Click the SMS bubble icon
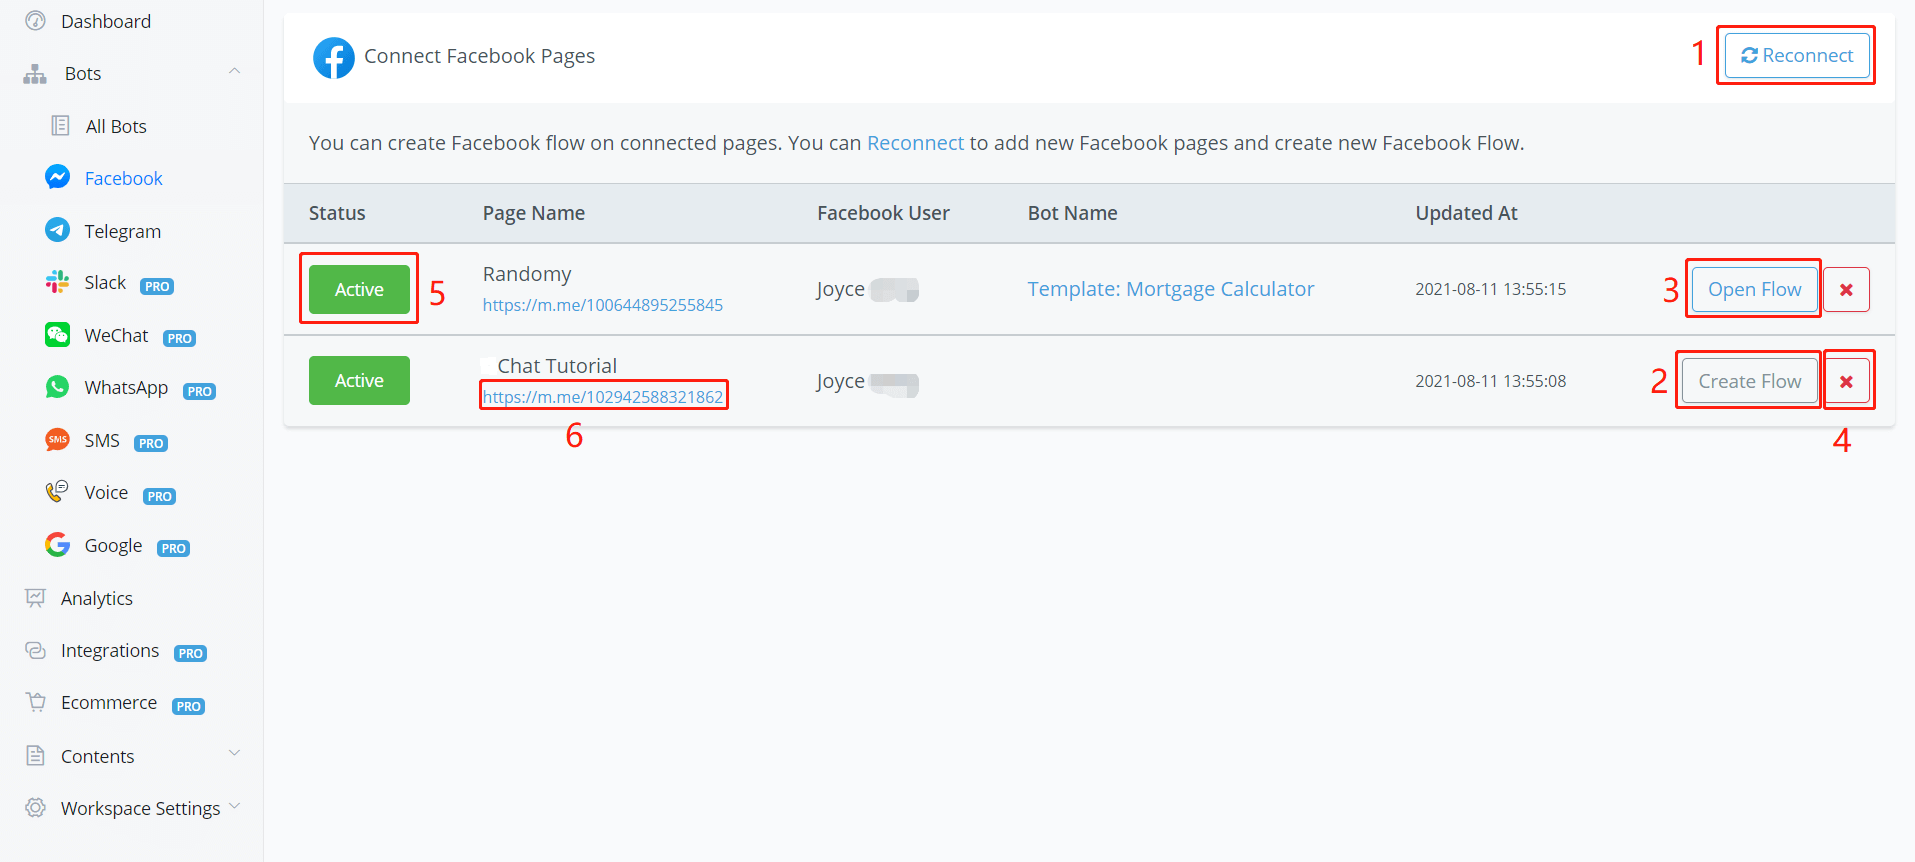Image resolution: width=1915 pixels, height=862 pixels. (58, 440)
